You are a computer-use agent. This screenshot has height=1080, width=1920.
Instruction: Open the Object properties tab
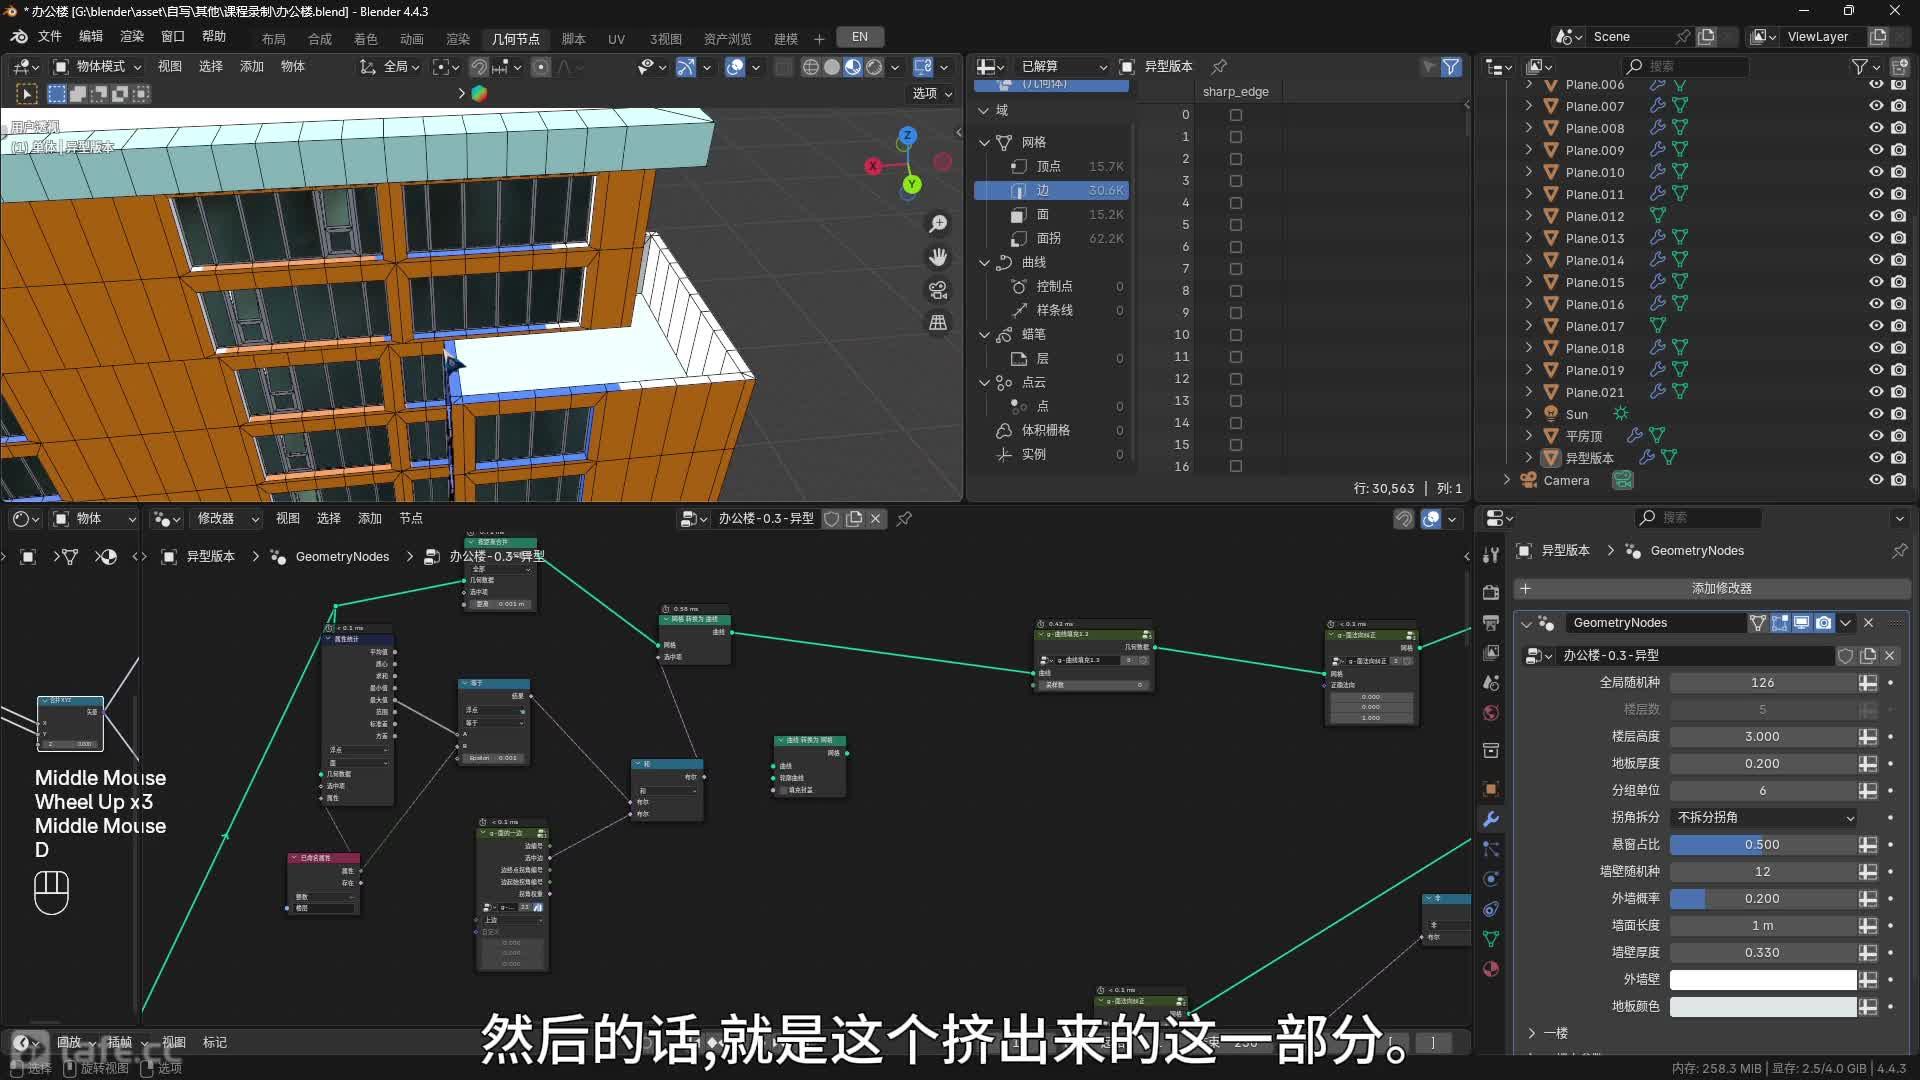click(1491, 789)
